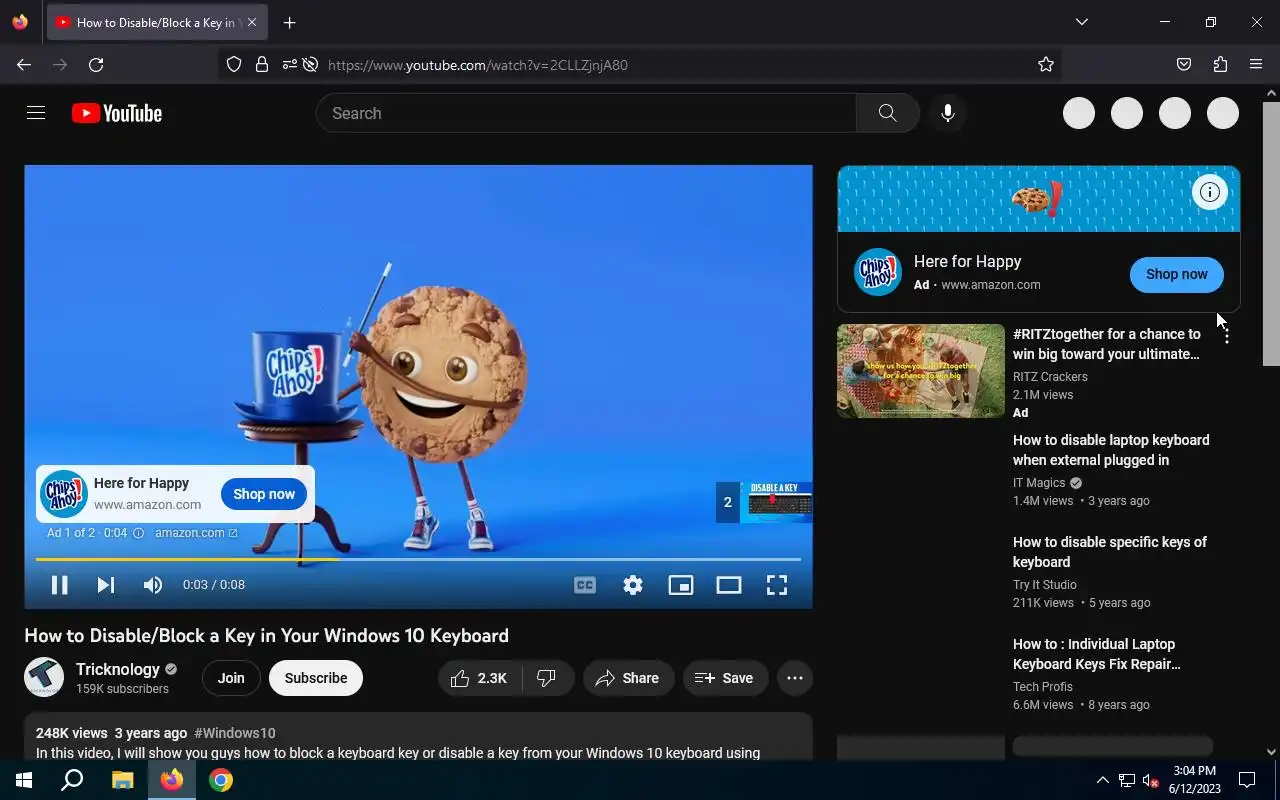Screen dimensions: 1280x800
Task: Open menu for RITZ ad video
Action: point(1227,336)
